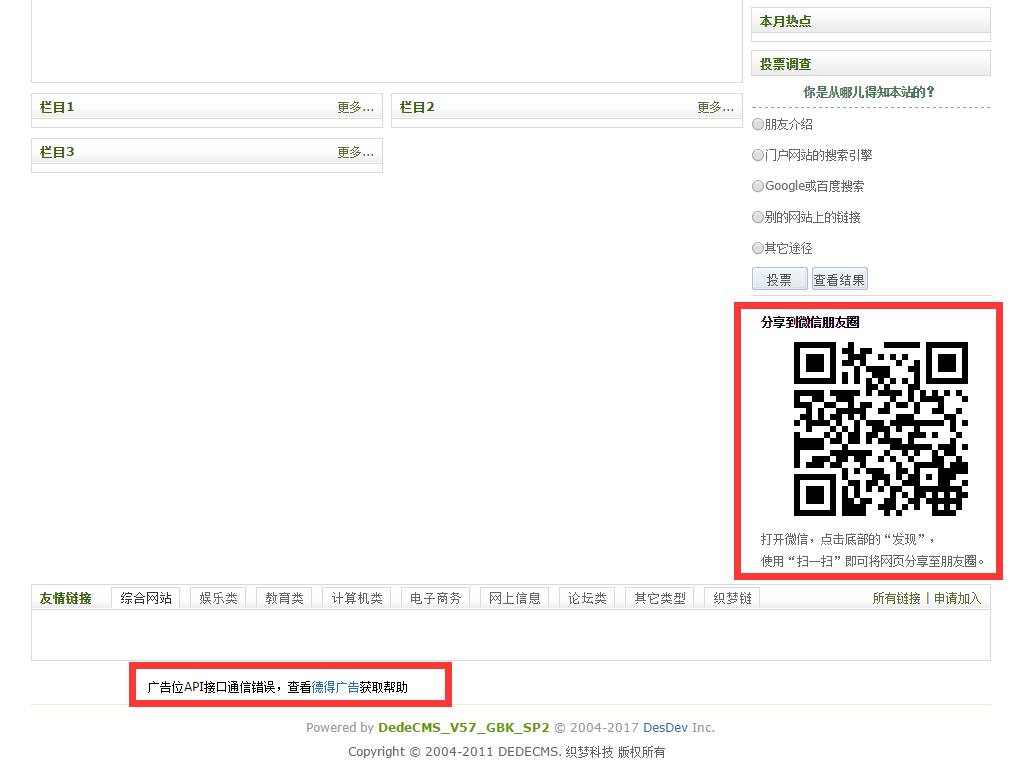Viewport: 1011px width, 772px height.
Task: Switch to the 计算机类 links tab
Action: point(357,598)
